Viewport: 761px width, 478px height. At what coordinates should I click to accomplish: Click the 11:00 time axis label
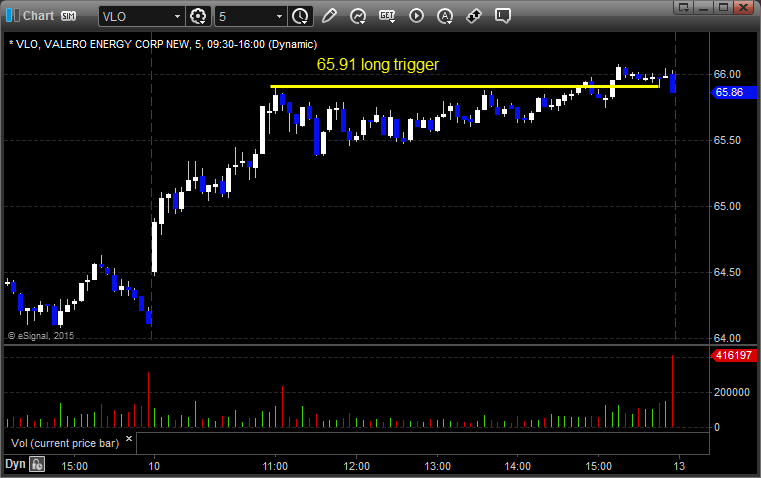click(275, 466)
